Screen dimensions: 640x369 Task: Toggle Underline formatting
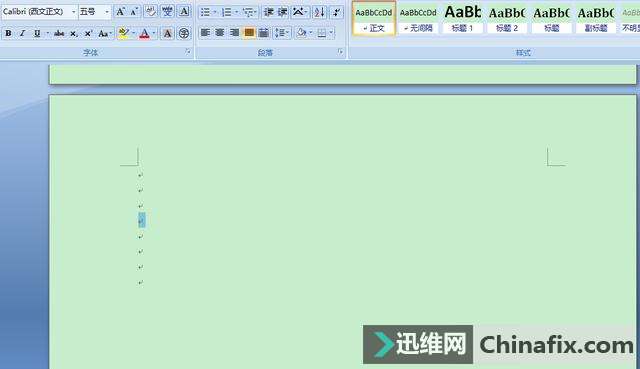pos(37,33)
